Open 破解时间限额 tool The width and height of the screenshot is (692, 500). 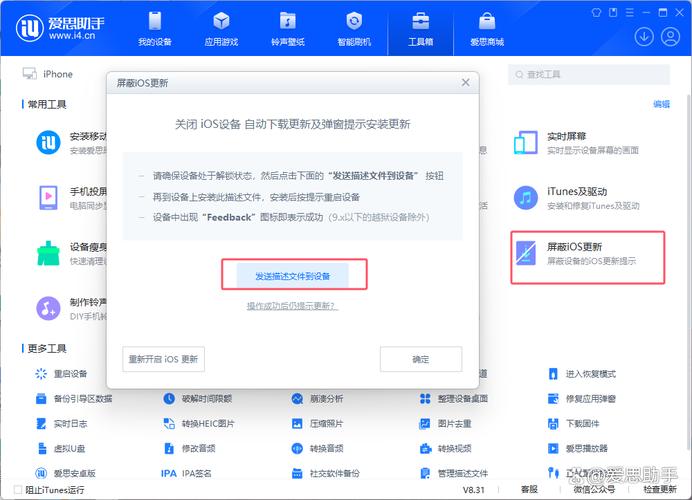(x=197, y=399)
